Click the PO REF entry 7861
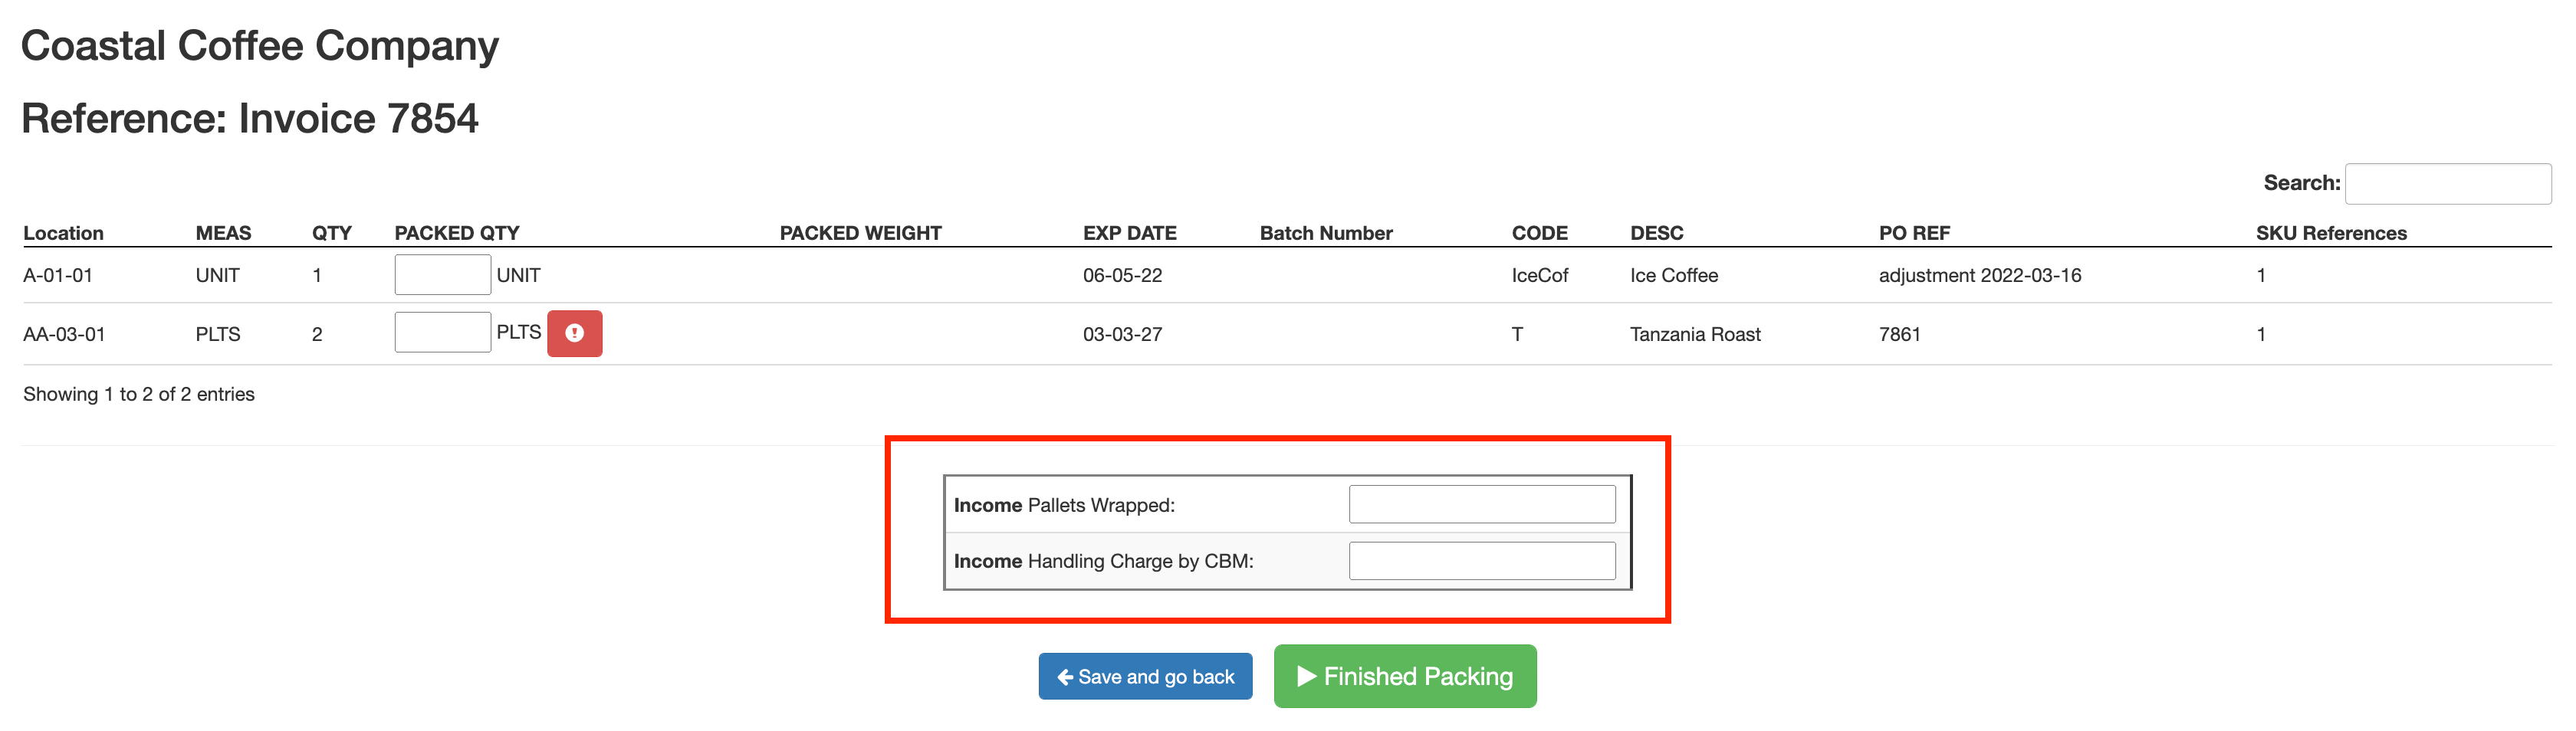 tap(1899, 333)
